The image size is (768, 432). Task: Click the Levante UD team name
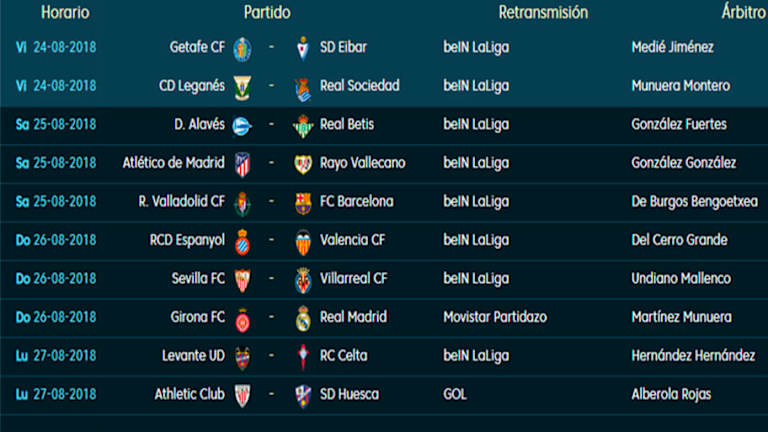193,355
